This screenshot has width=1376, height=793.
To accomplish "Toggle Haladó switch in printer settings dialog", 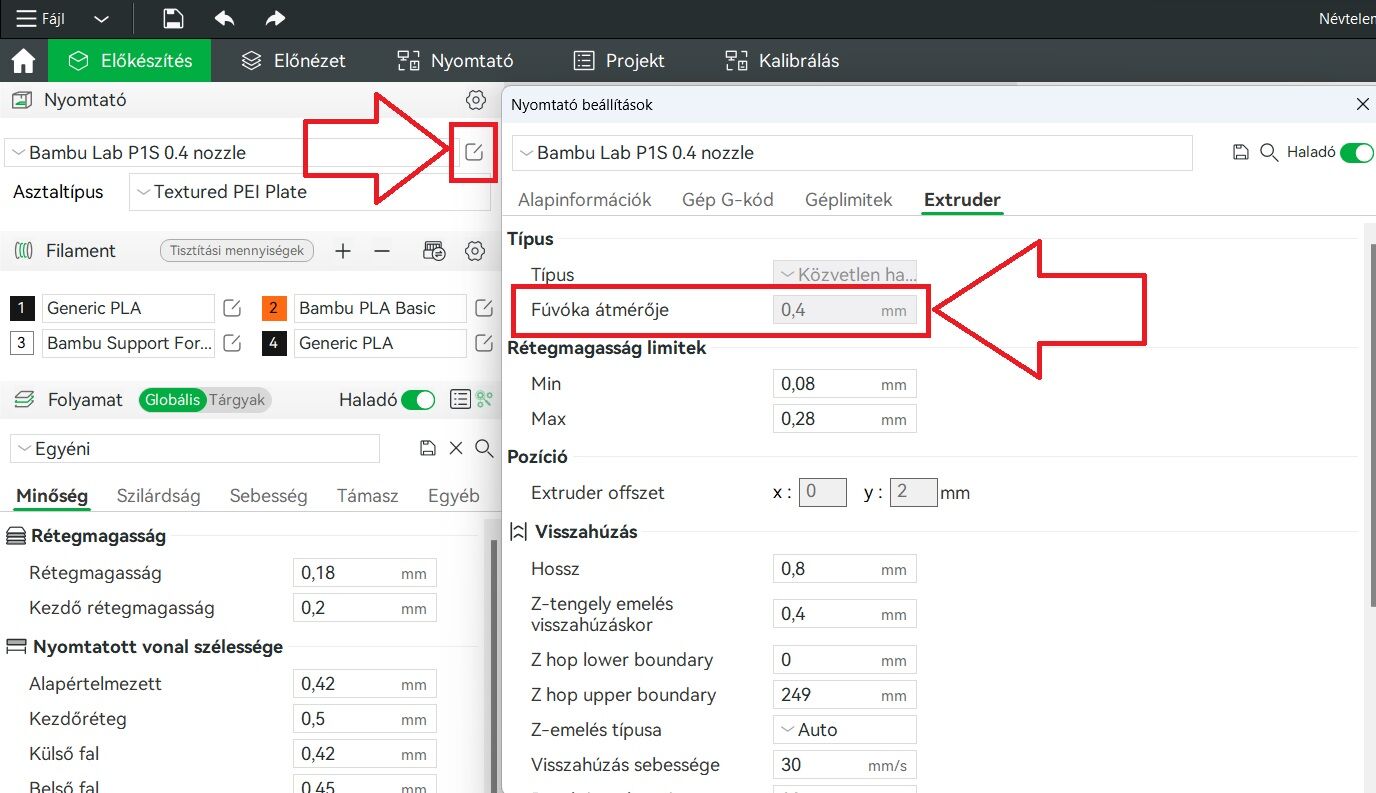I will (1357, 152).
